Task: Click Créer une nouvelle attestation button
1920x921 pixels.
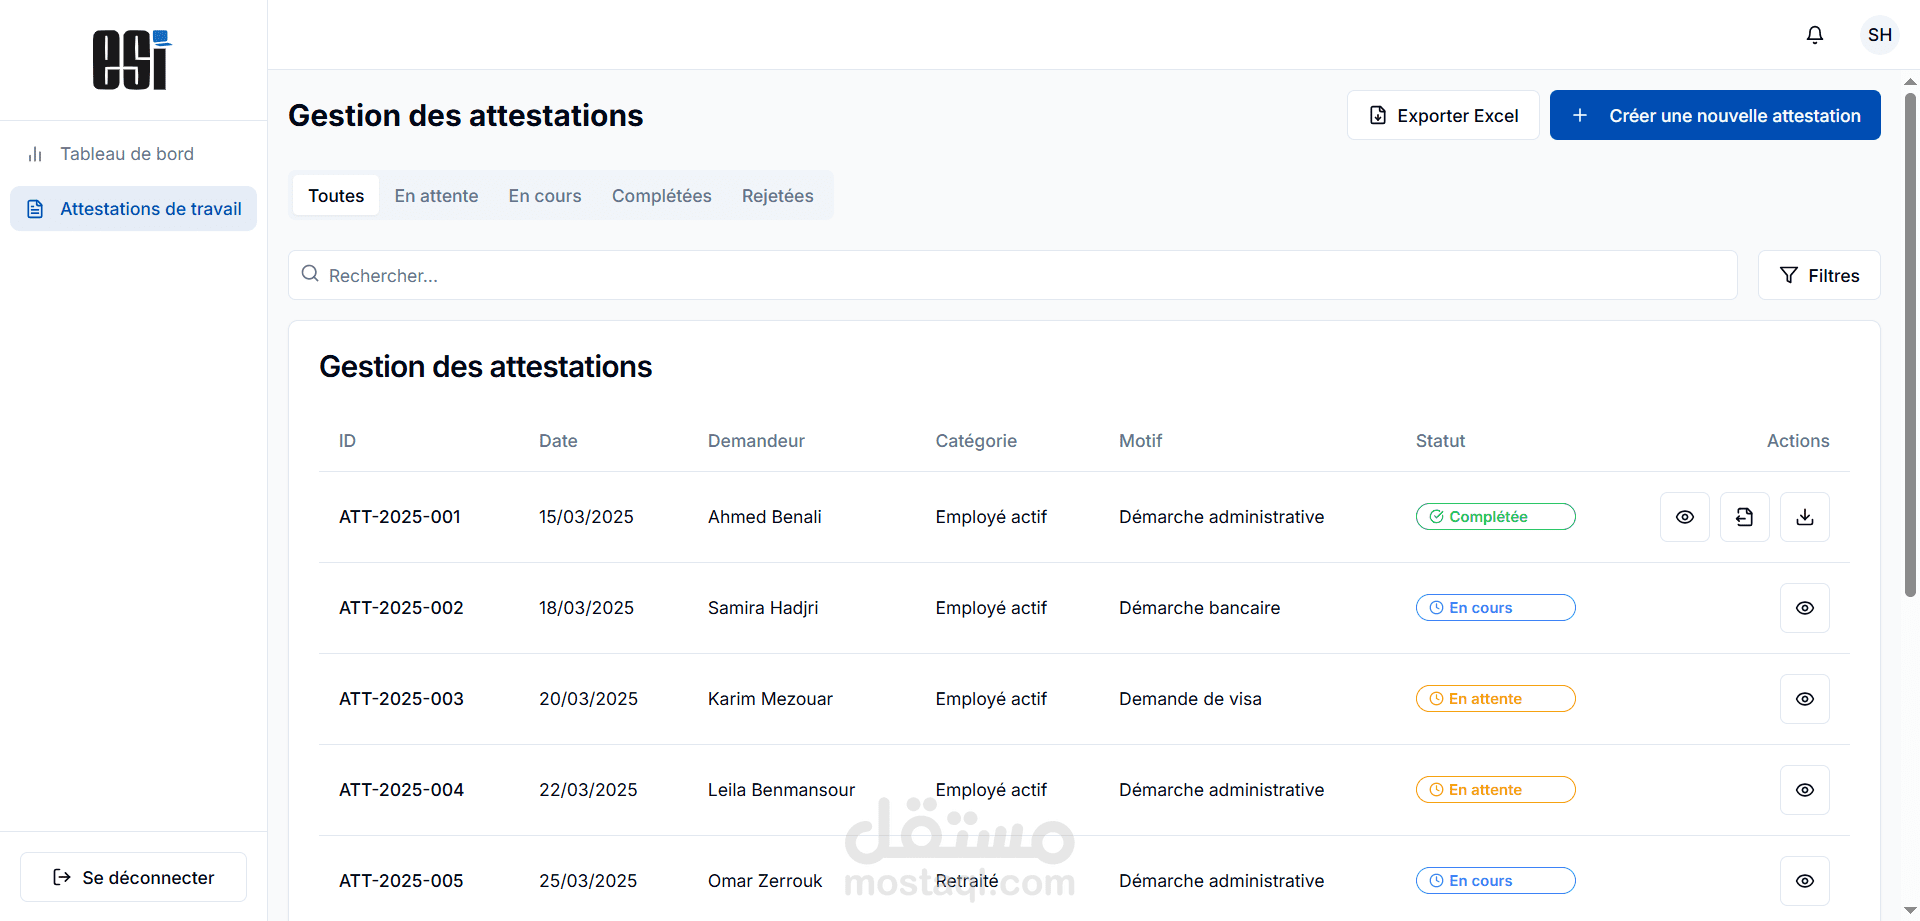Action: [x=1715, y=115]
